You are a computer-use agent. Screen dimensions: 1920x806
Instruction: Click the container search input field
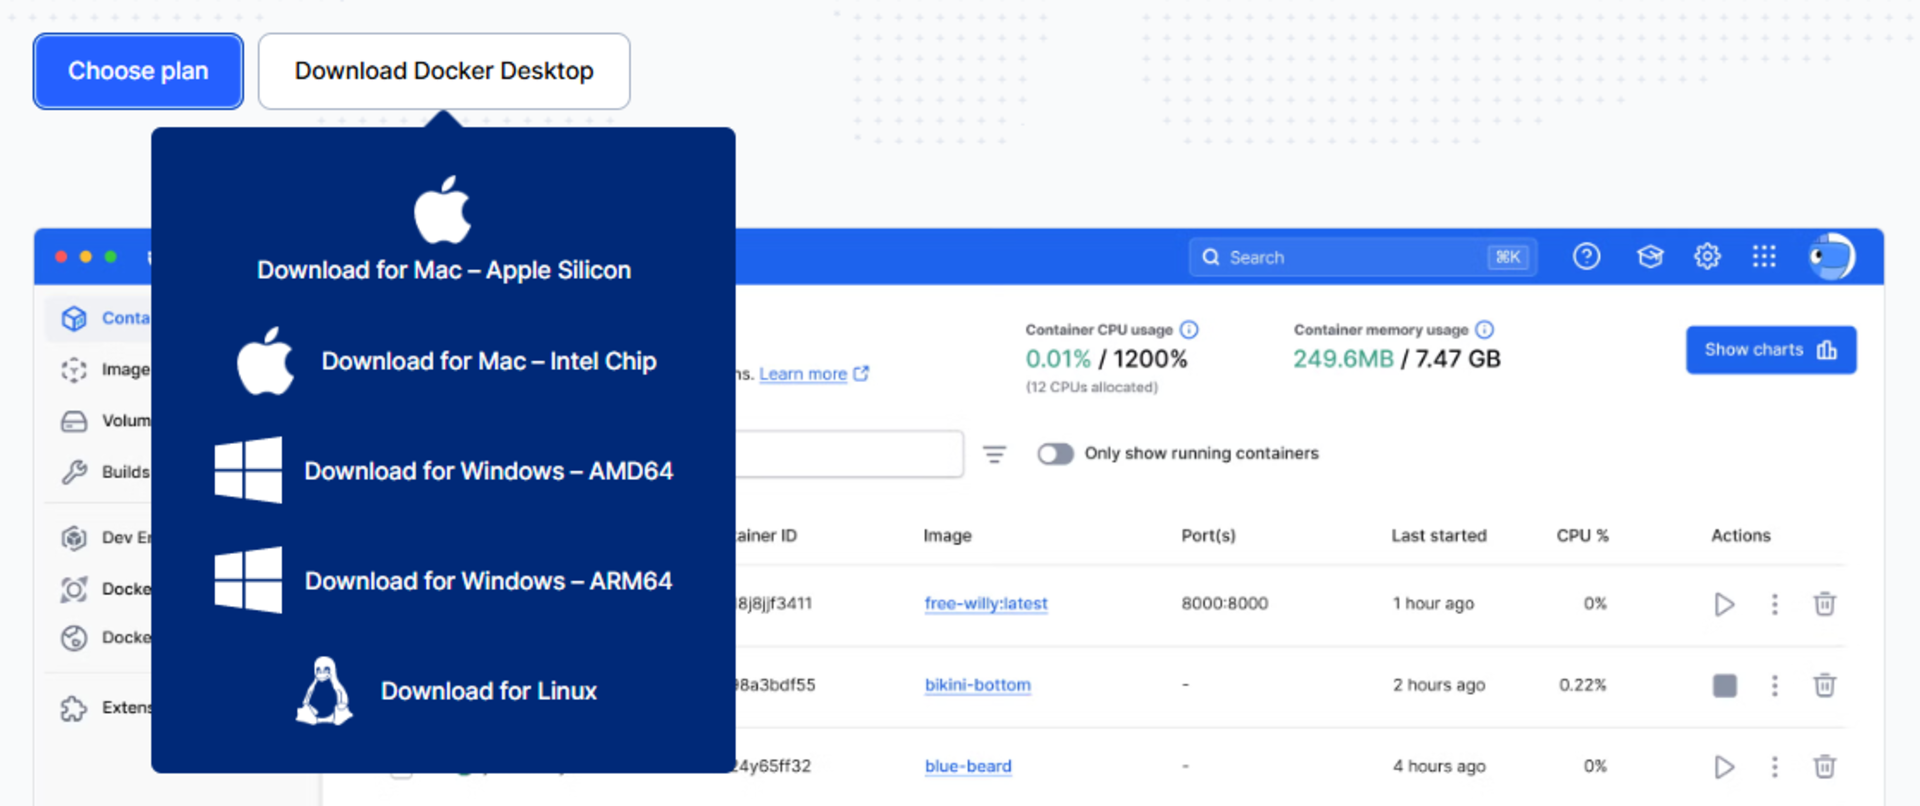coord(850,454)
